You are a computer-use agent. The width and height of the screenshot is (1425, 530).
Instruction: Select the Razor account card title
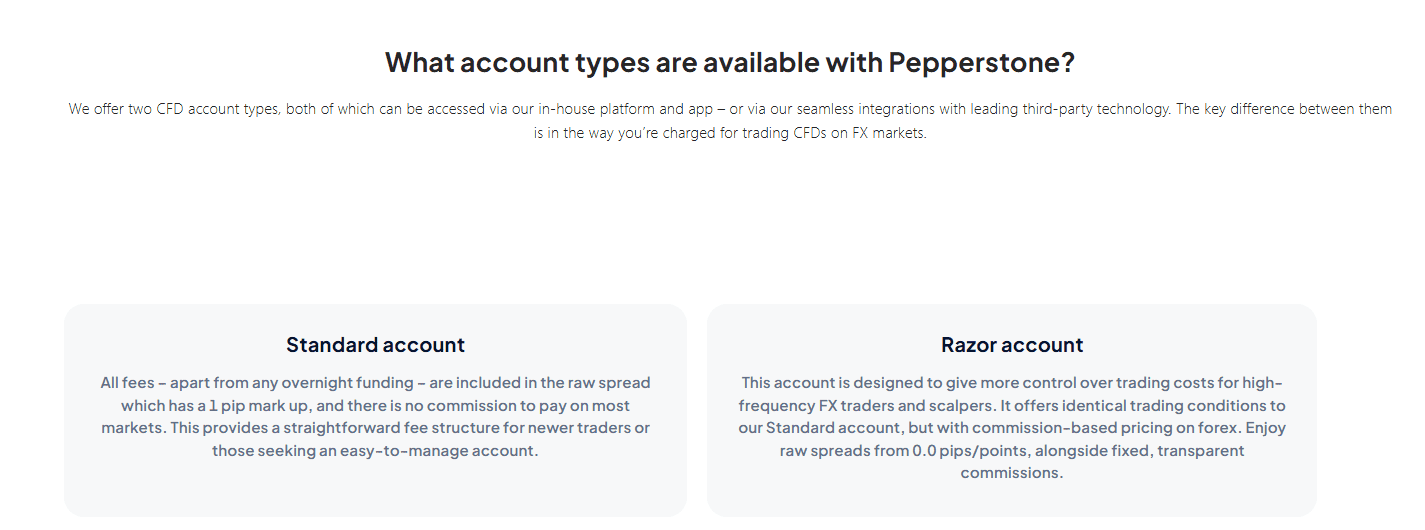[x=1012, y=345]
